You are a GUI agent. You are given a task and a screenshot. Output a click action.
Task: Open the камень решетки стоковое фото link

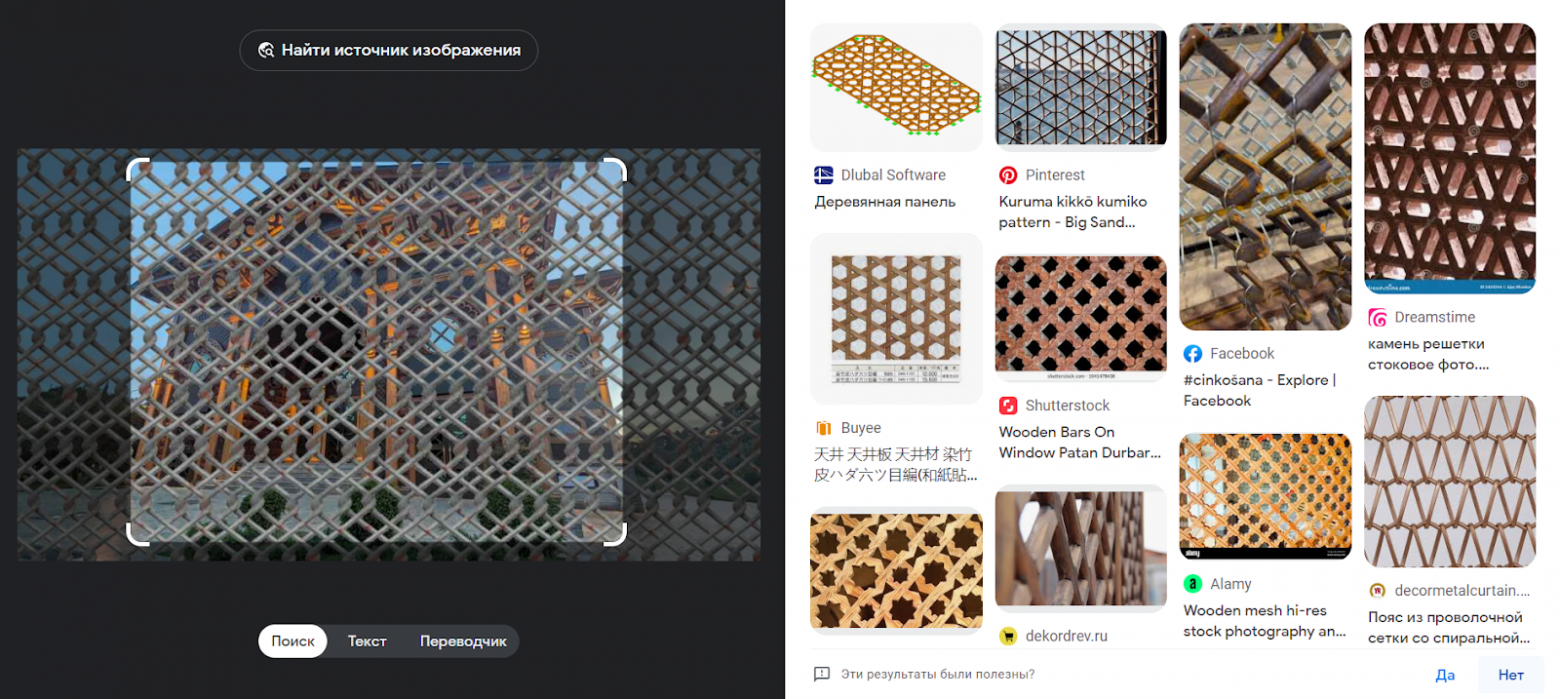coord(1430,354)
